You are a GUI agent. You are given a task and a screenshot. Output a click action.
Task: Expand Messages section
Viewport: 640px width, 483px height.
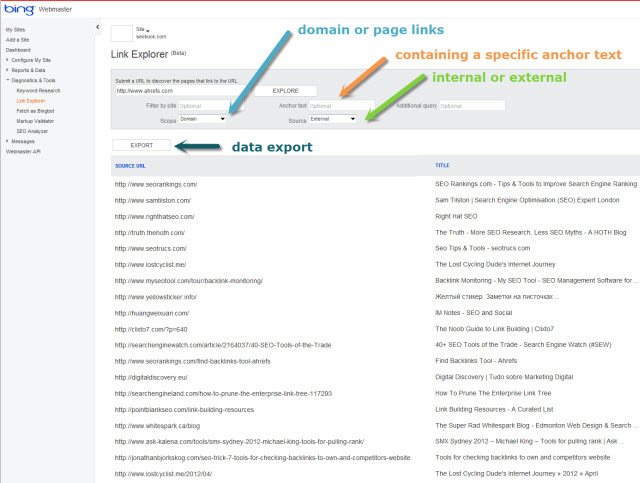tap(23, 141)
